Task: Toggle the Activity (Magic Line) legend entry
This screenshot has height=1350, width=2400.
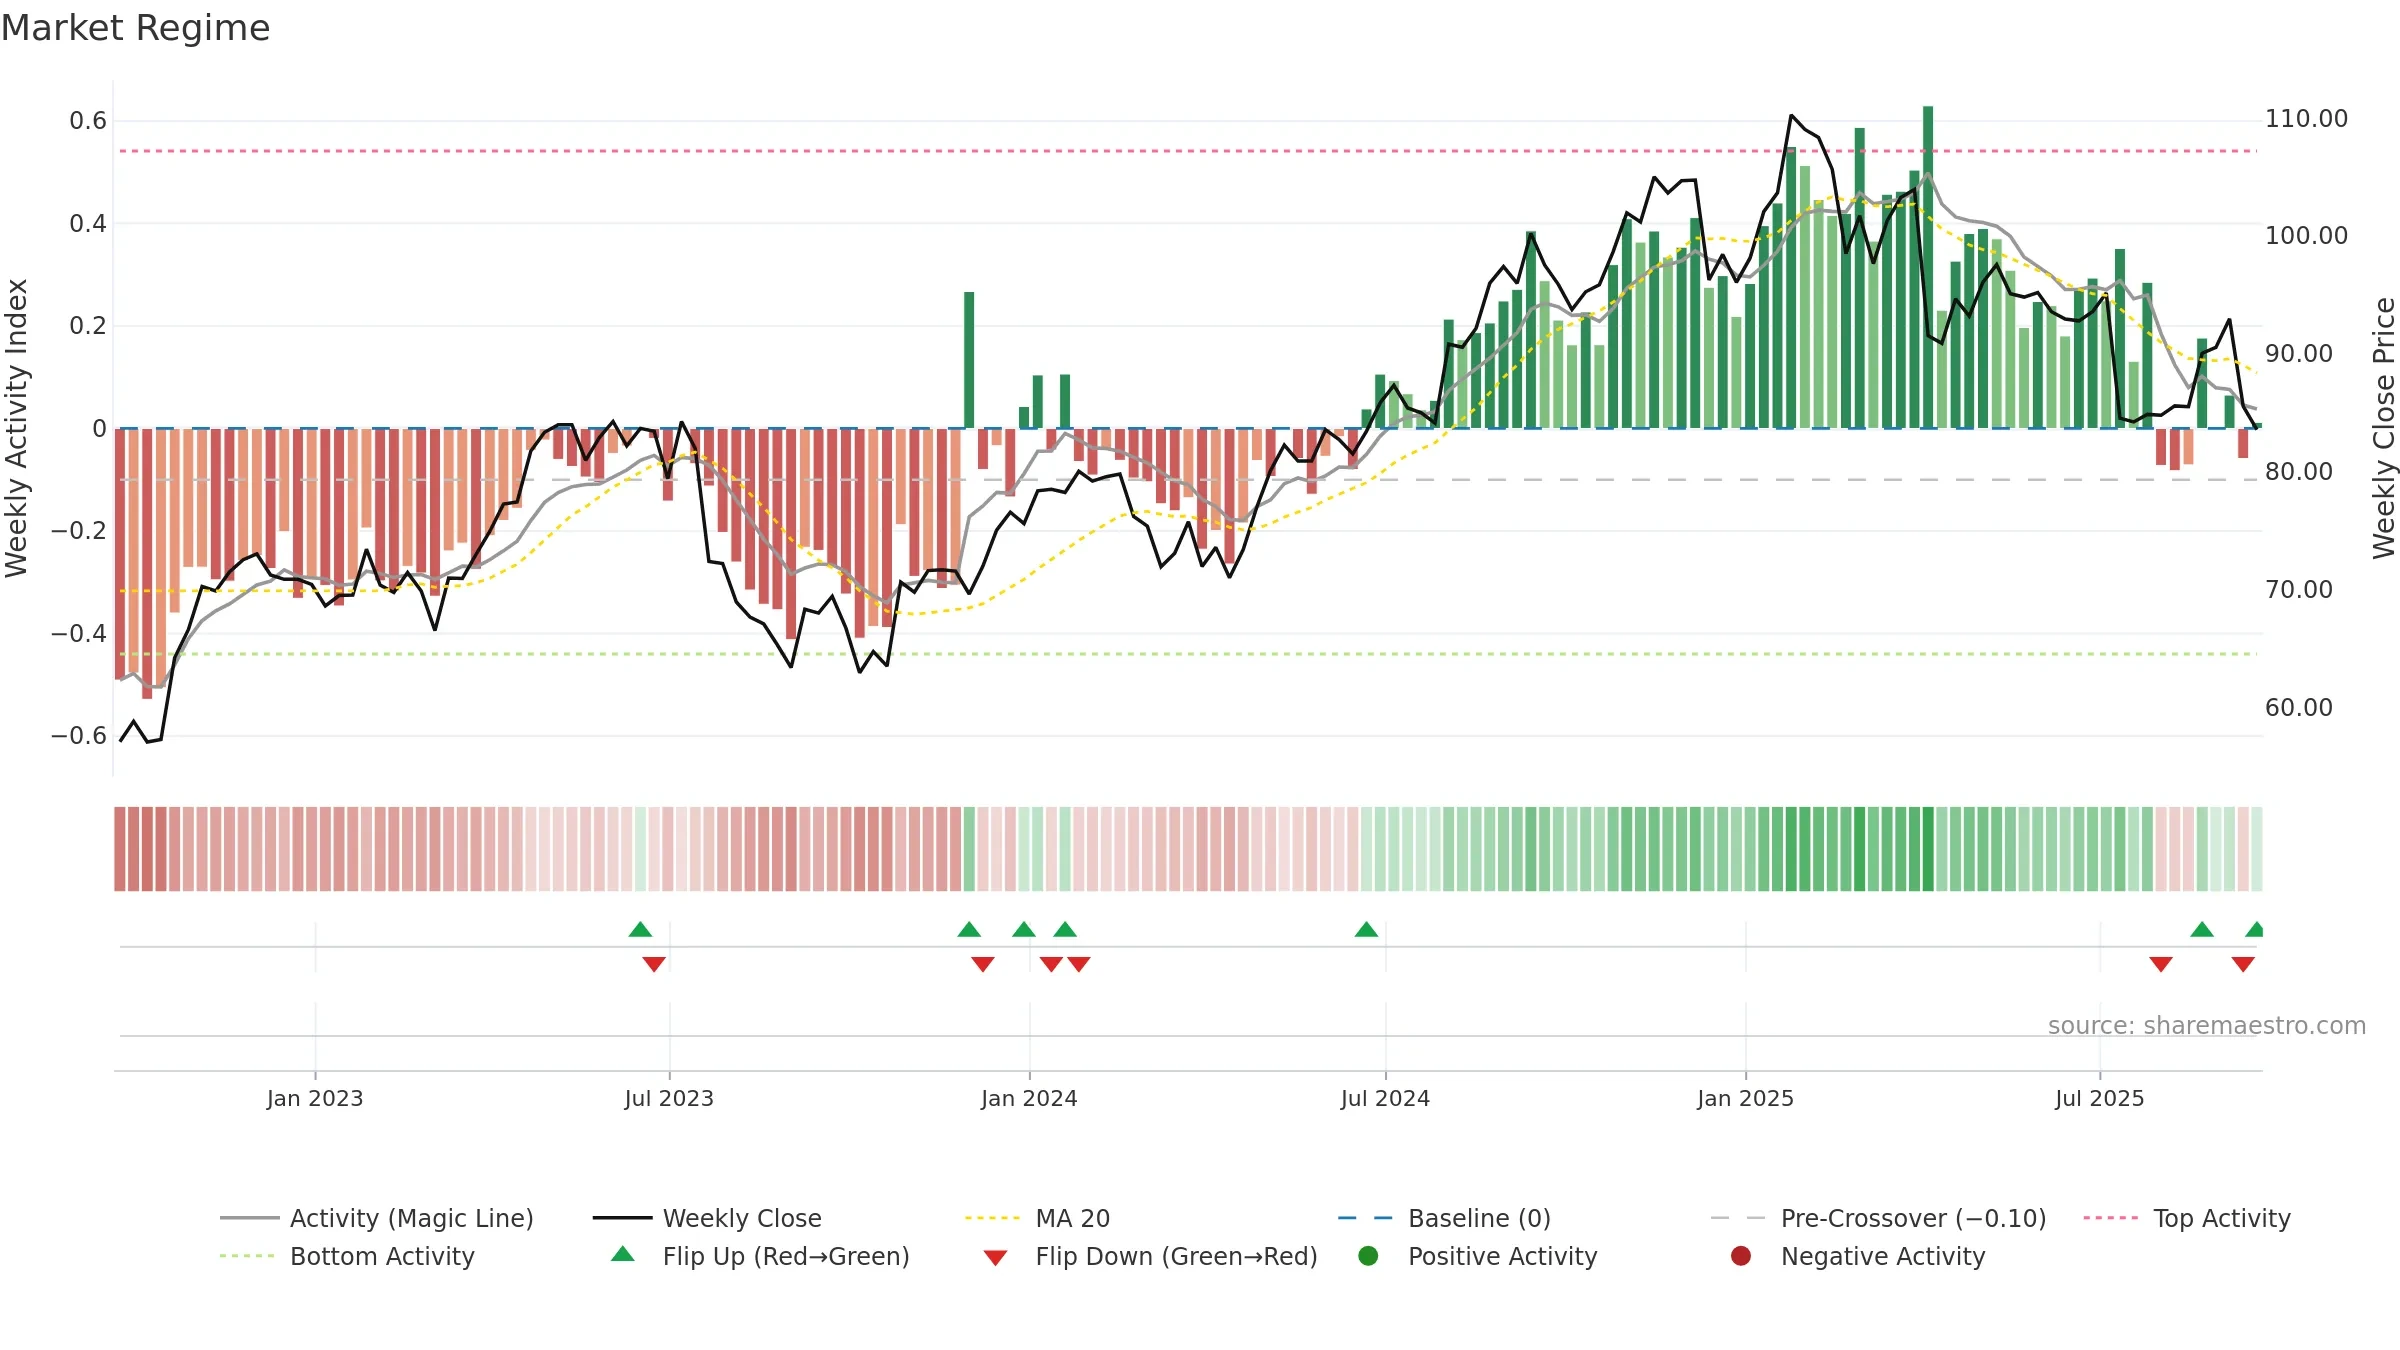Action: pyautogui.click(x=377, y=1218)
